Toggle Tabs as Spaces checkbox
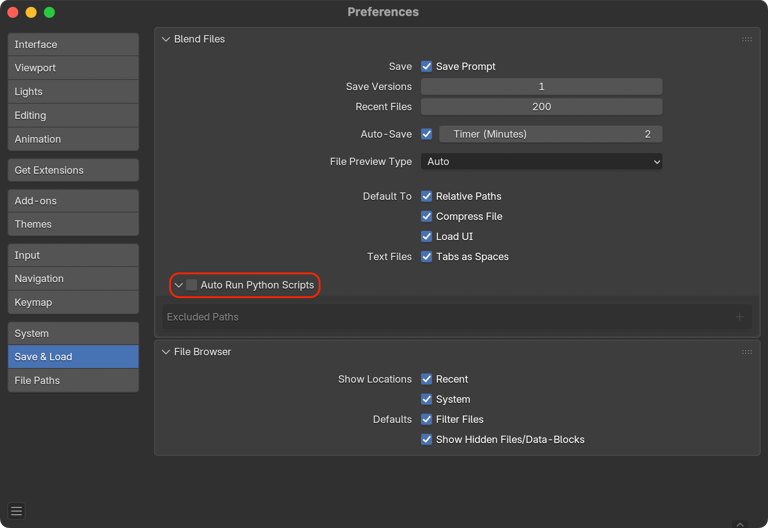The width and height of the screenshot is (768, 528). pyautogui.click(x=427, y=256)
